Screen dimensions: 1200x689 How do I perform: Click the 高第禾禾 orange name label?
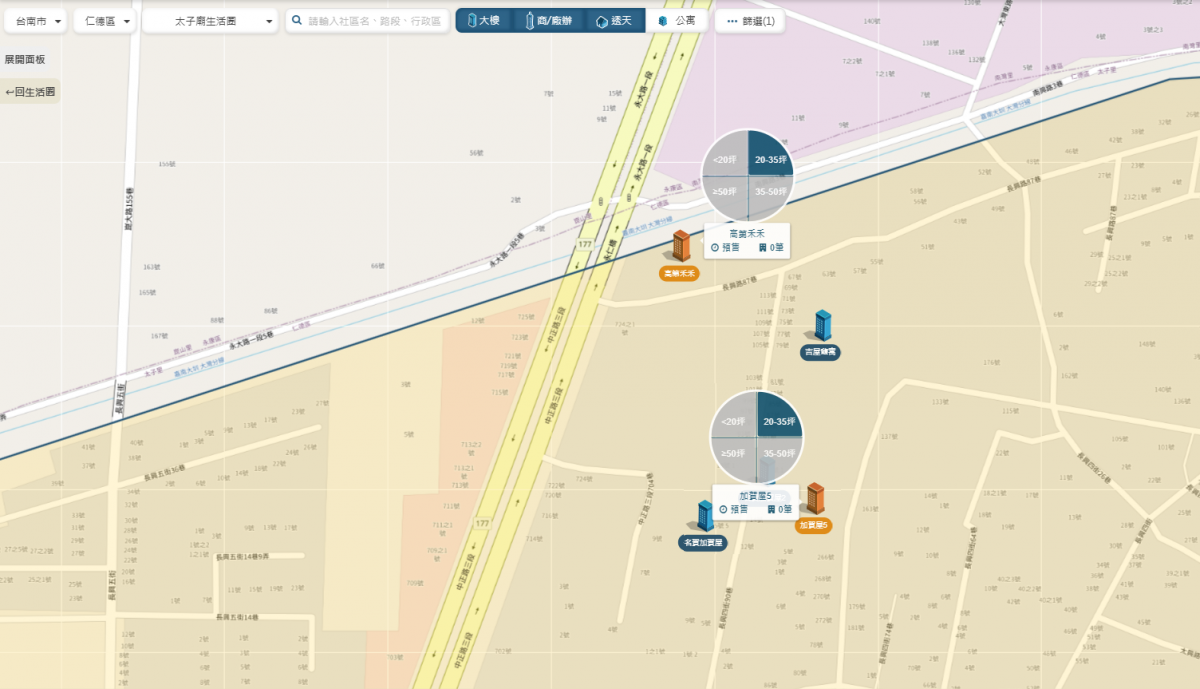click(679, 273)
